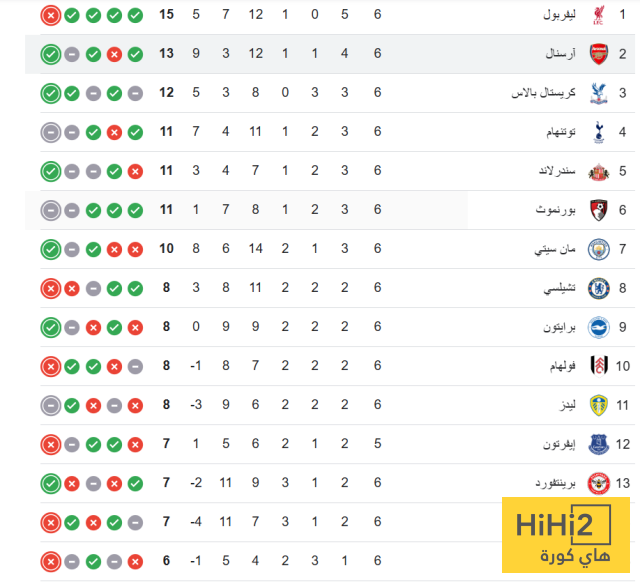Click the Arsenal club crest

point(599,54)
